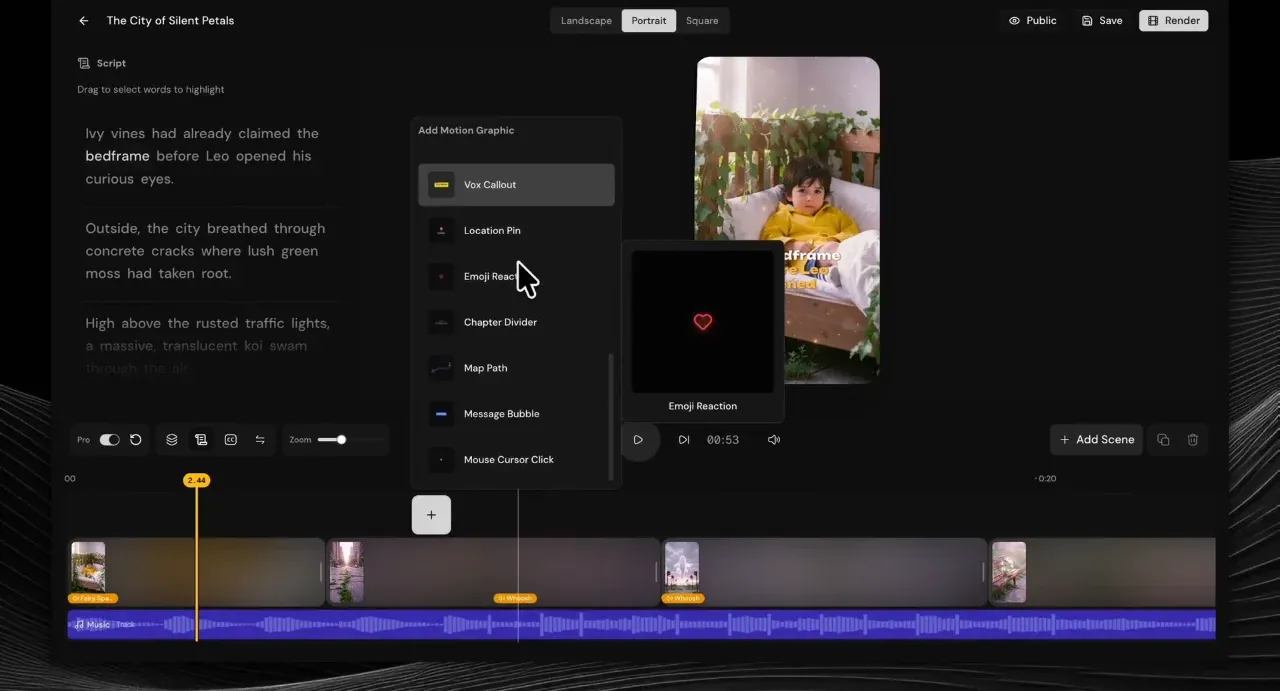Pick the Message Bubble motion graphic

coord(516,414)
